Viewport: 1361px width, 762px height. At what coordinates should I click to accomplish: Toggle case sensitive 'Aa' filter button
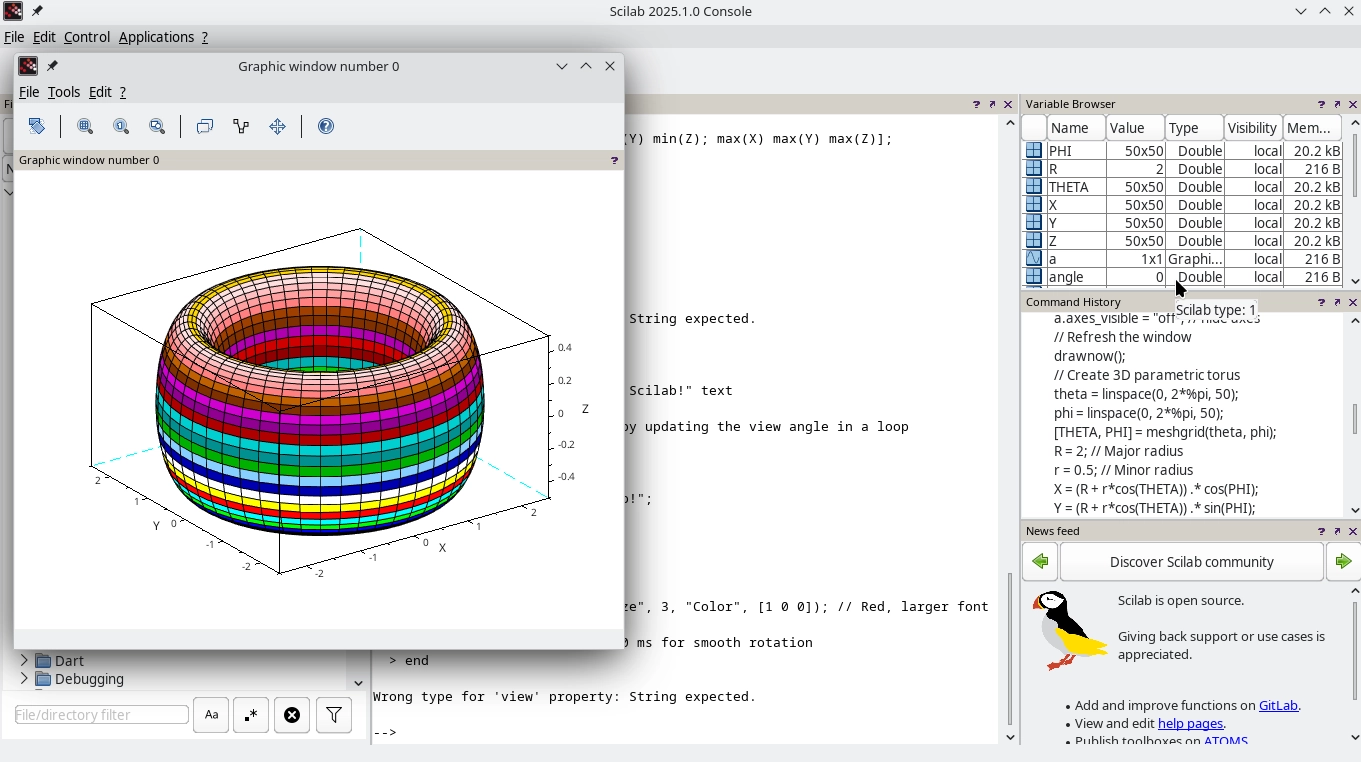[x=211, y=715]
